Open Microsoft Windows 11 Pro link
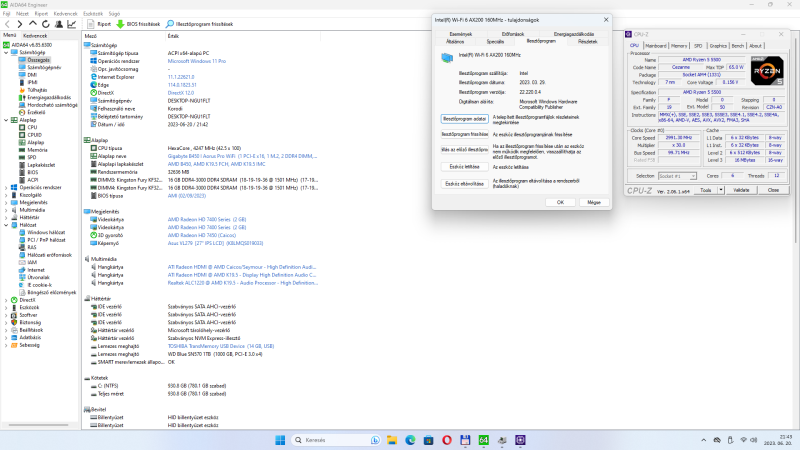 [196, 61]
